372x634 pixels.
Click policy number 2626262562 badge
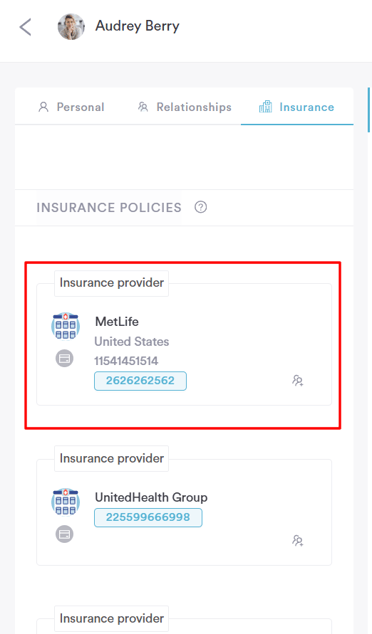point(140,381)
